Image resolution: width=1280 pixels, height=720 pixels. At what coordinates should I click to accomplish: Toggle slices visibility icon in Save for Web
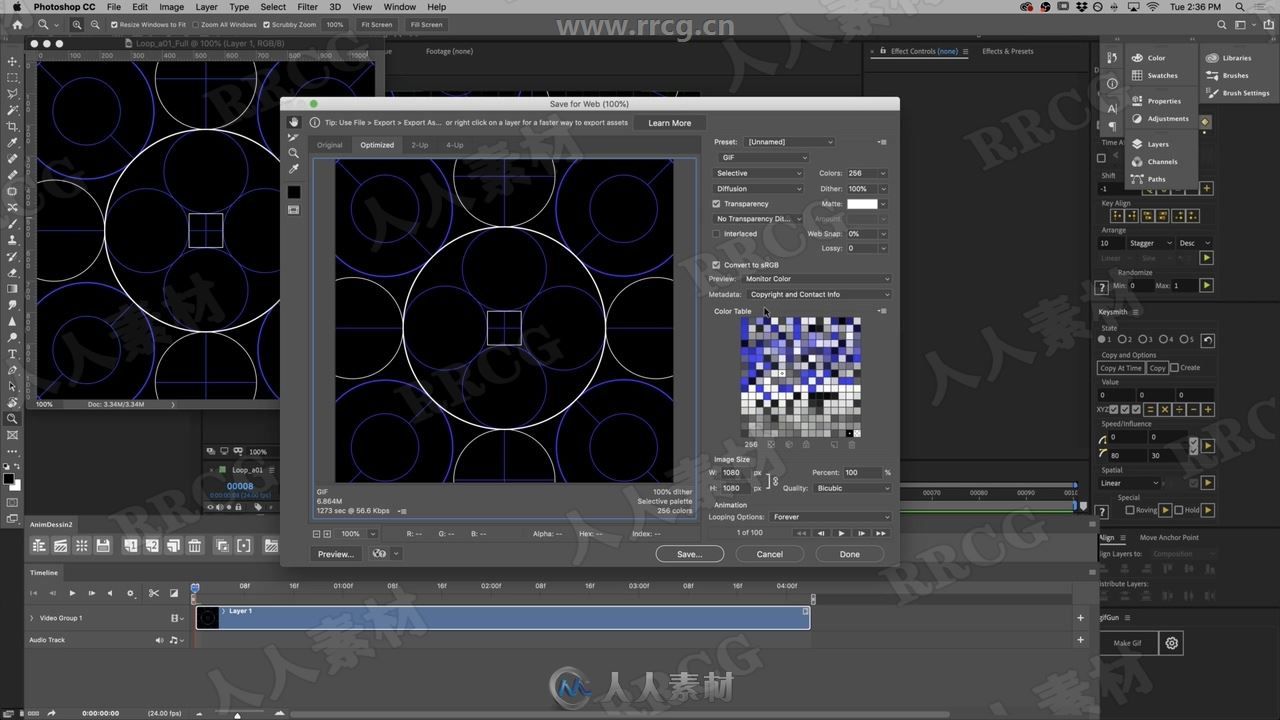(293, 210)
